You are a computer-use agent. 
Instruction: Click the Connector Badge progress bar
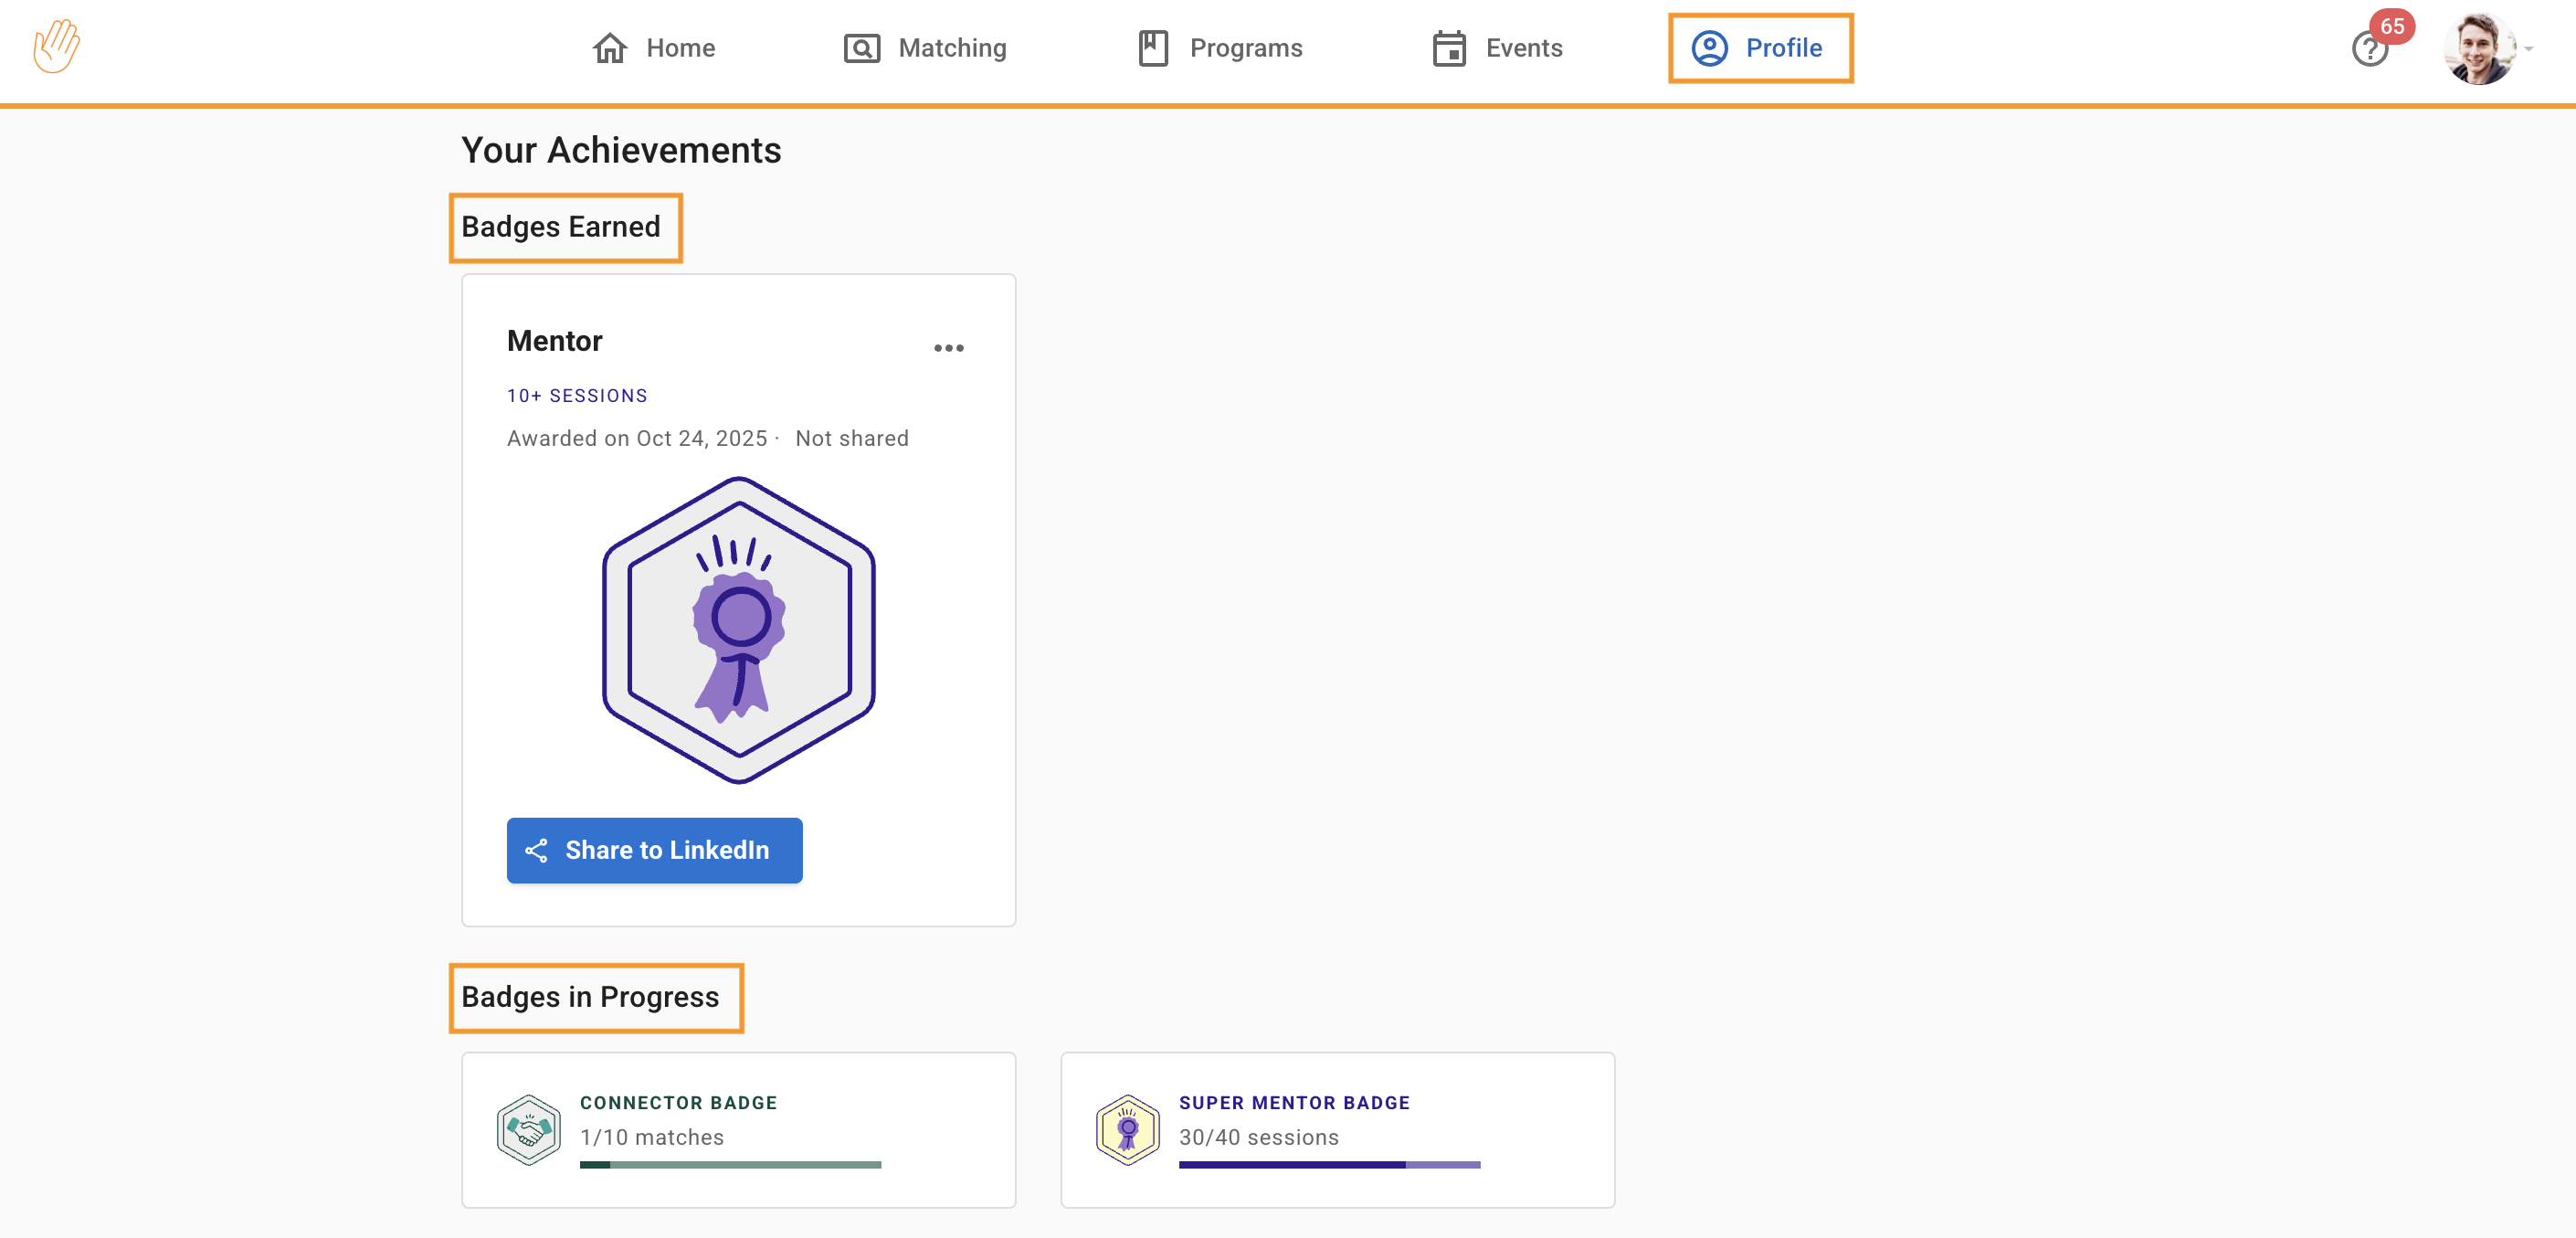coord(730,1165)
